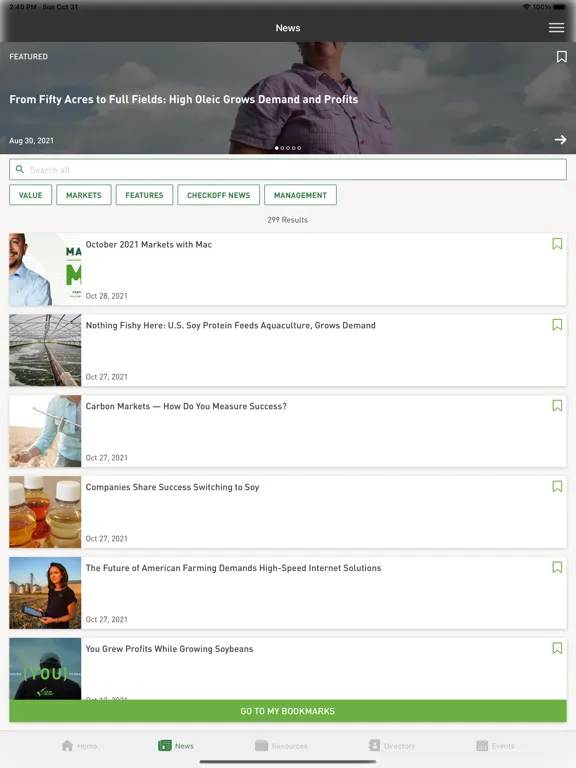
Task: Bookmark October 2021 Markets with Mac
Action: pyautogui.click(x=557, y=243)
